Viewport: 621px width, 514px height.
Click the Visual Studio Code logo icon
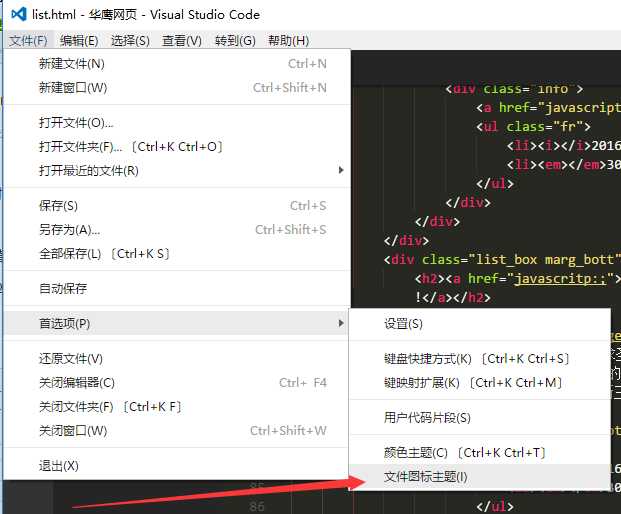[19, 15]
